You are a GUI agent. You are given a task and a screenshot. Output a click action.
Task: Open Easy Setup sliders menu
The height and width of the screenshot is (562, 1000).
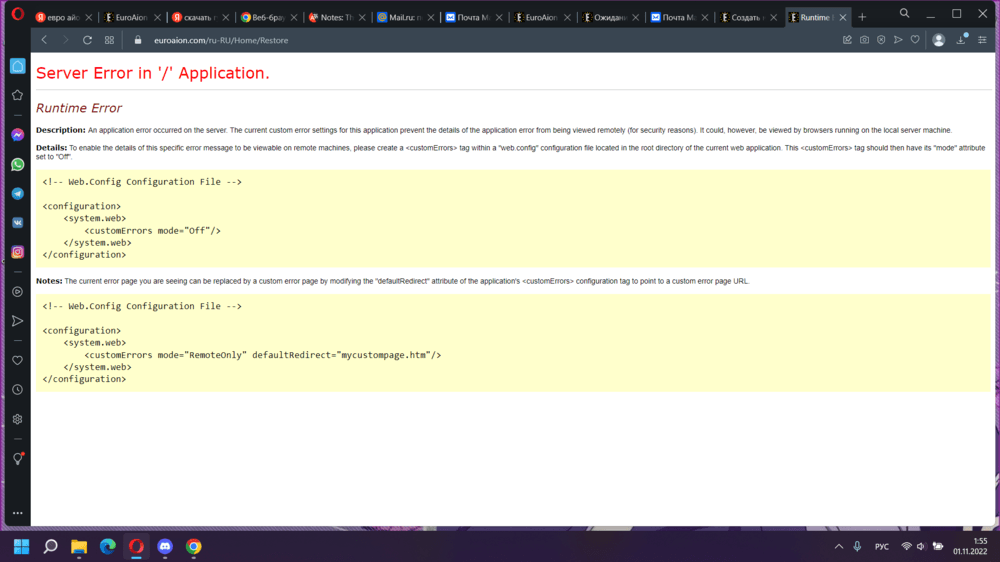982,40
